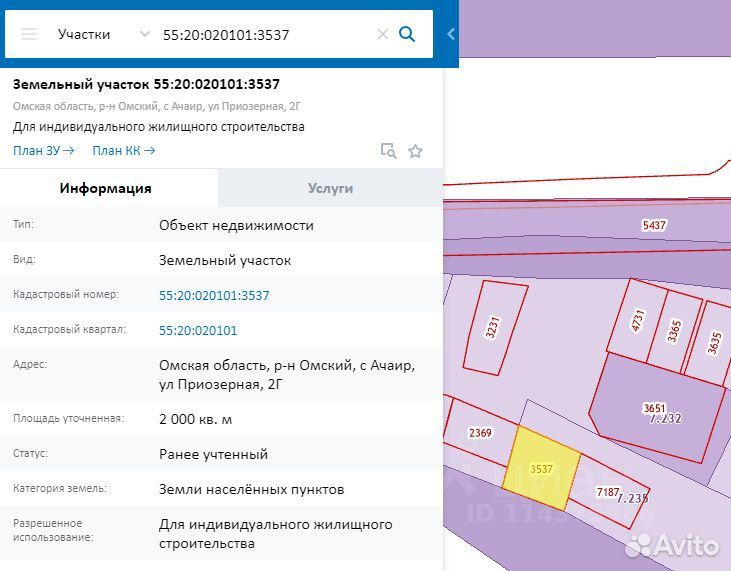Viewport: 731px width, 571px height.
Task: Switch to the Услуги tab
Action: tap(331, 188)
